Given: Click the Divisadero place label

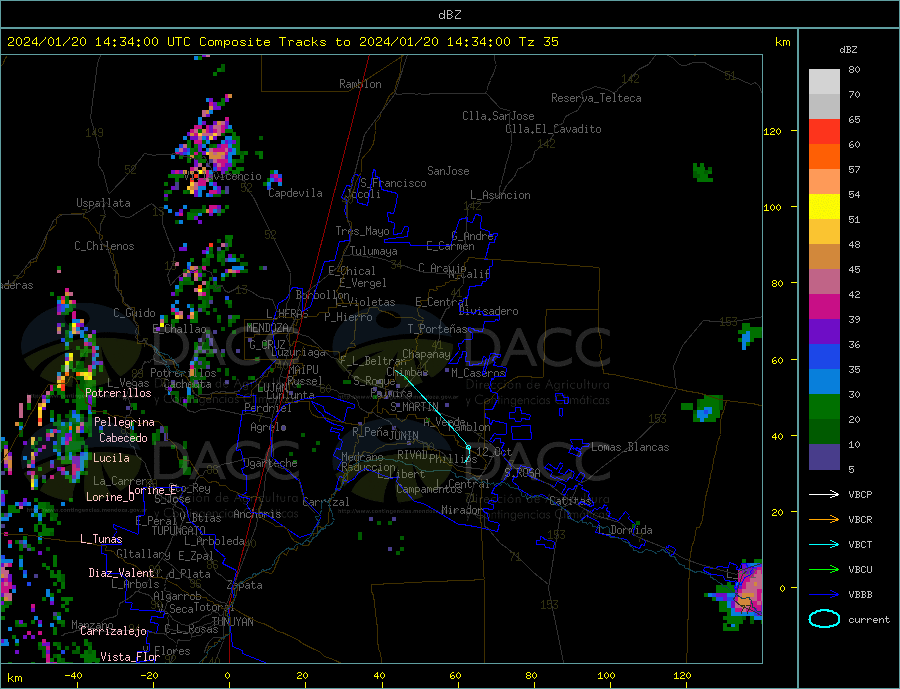Looking at the screenshot, I should (488, 311).
